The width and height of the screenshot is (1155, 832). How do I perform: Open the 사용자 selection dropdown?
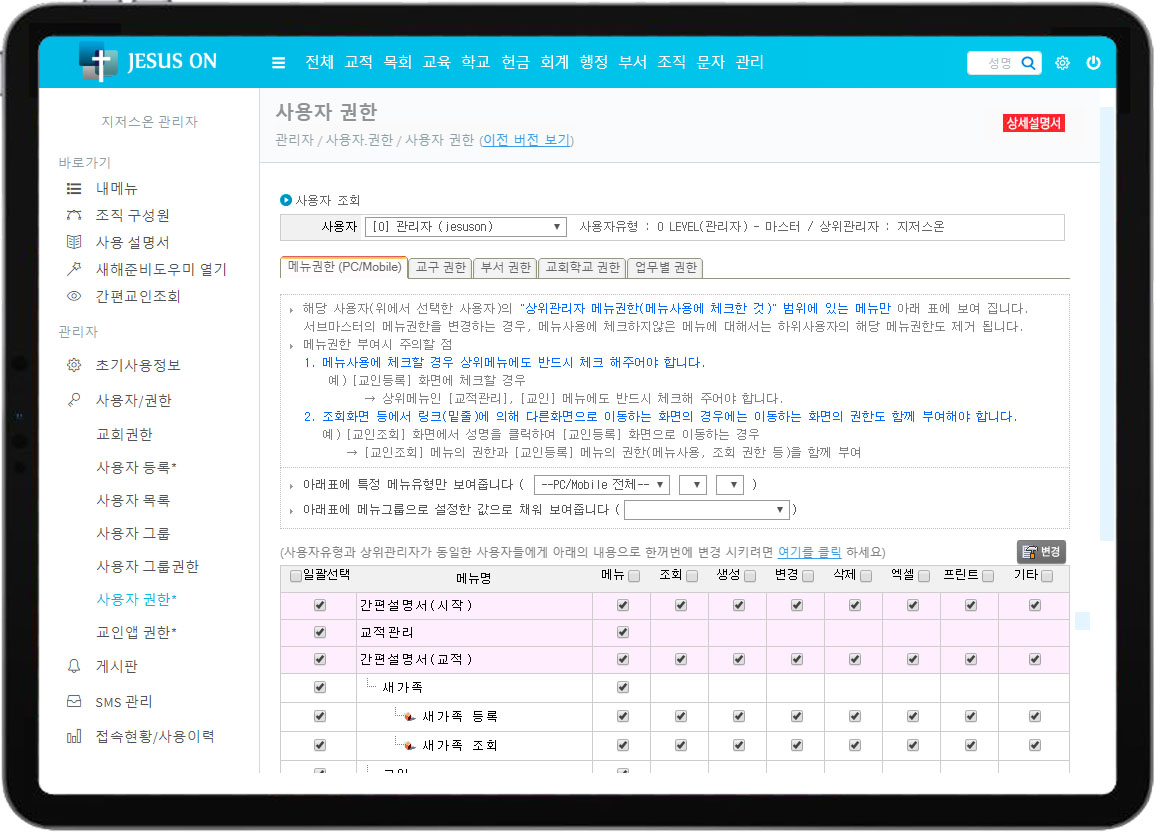tap(465, 227)
